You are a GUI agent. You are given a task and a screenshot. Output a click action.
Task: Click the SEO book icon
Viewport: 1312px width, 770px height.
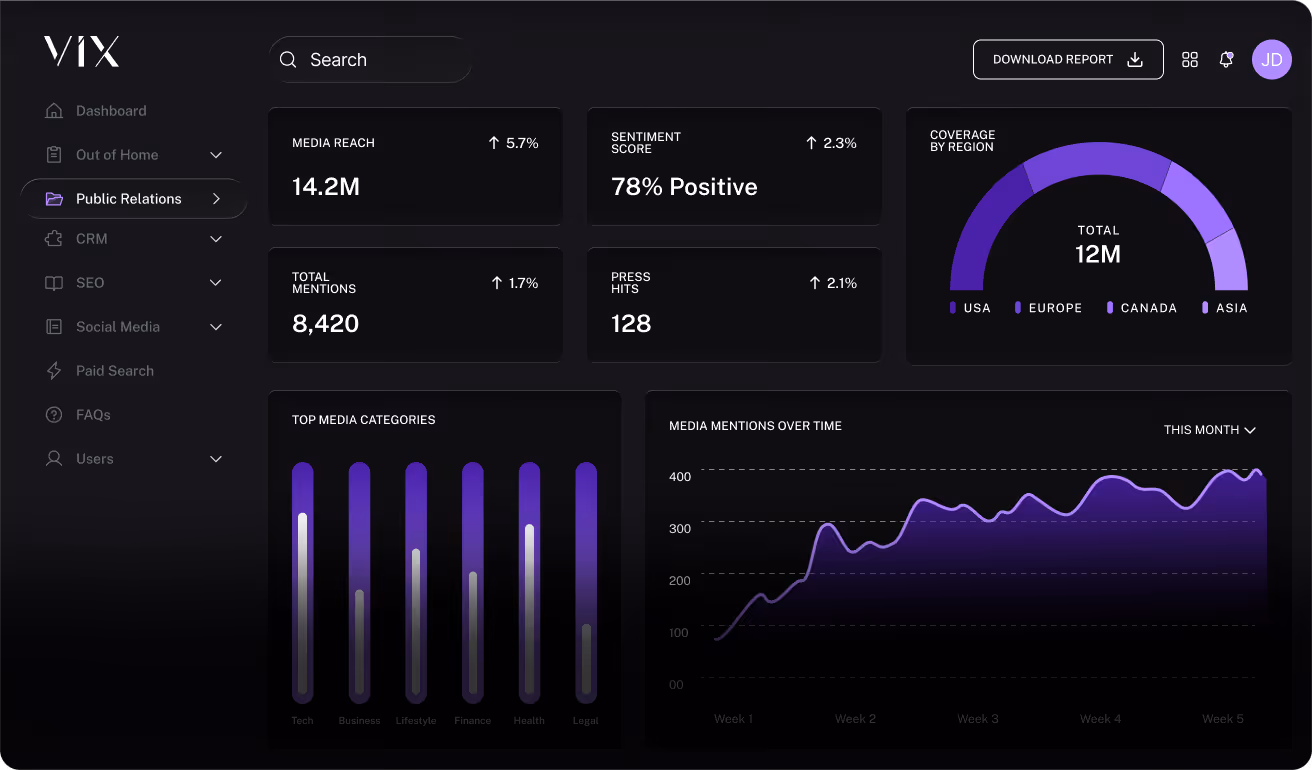tap(54, 283)
